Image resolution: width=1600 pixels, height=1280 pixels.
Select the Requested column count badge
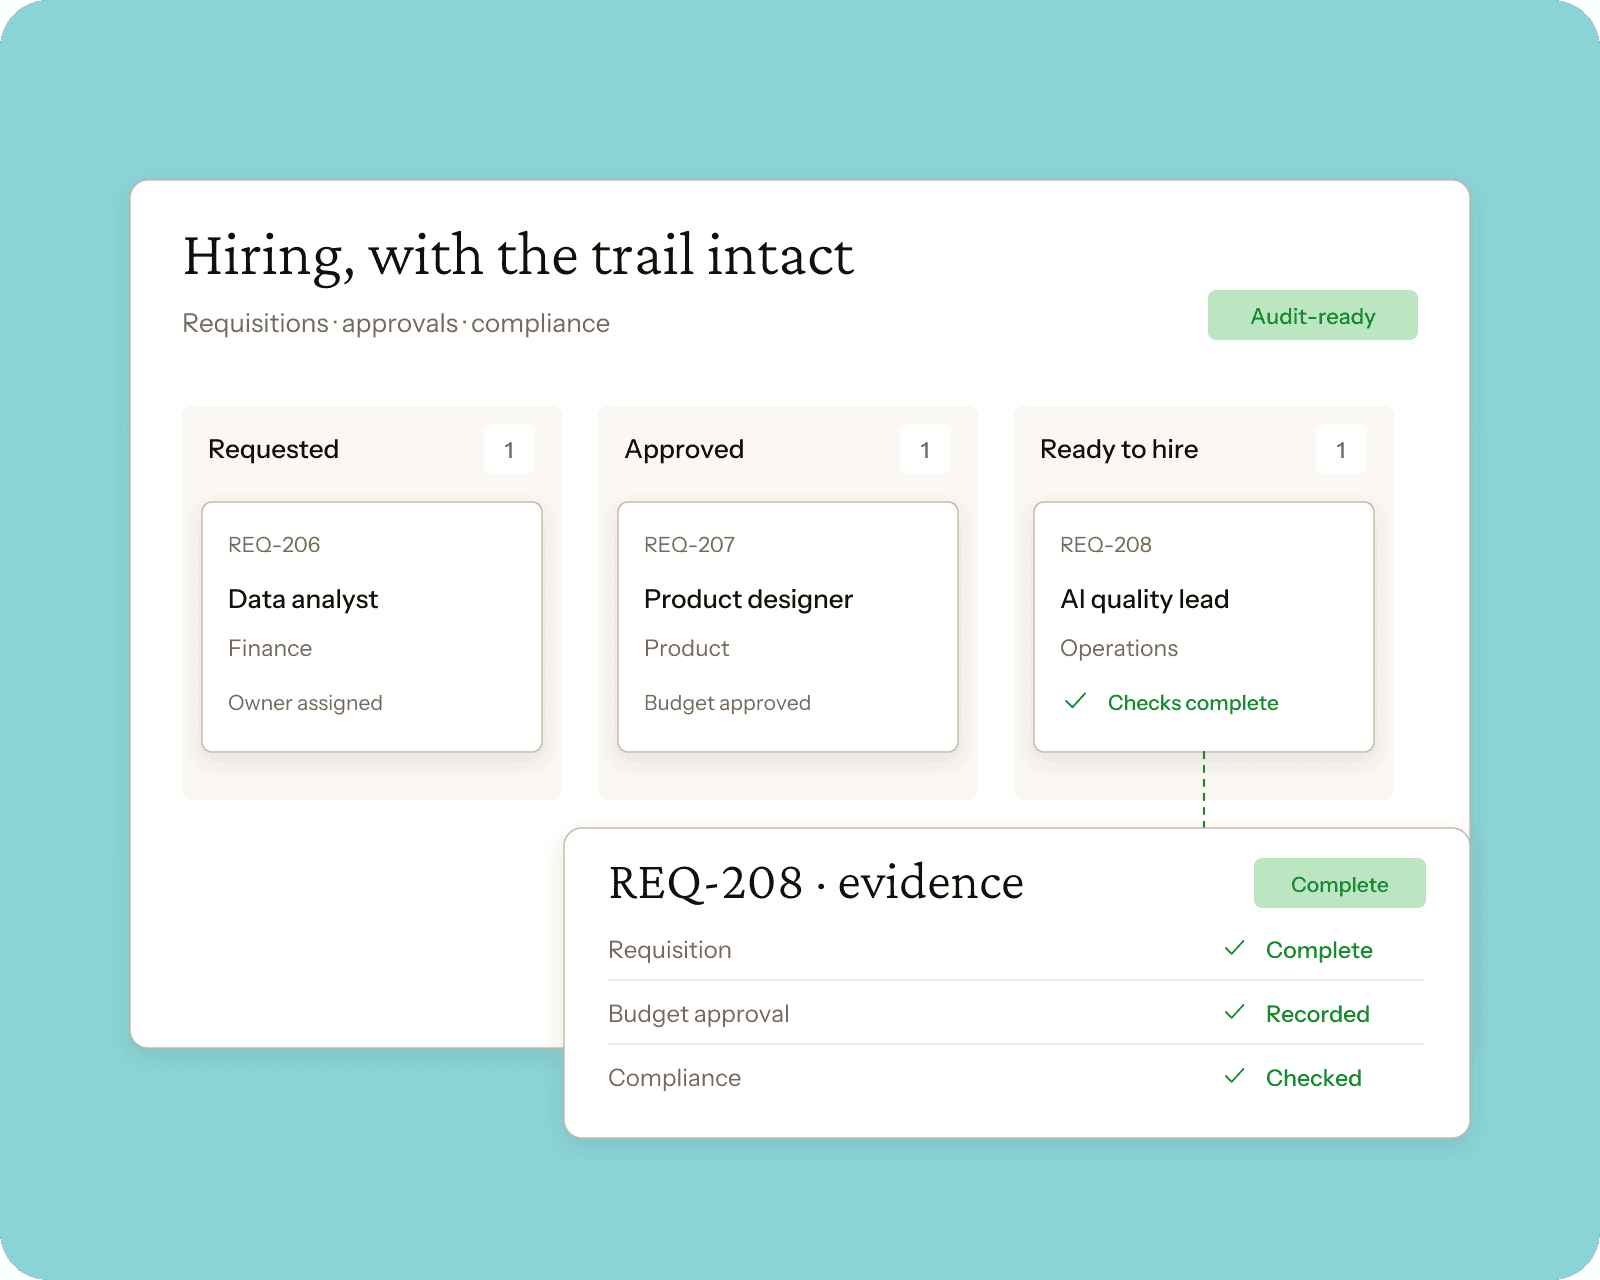pos(509,449)
